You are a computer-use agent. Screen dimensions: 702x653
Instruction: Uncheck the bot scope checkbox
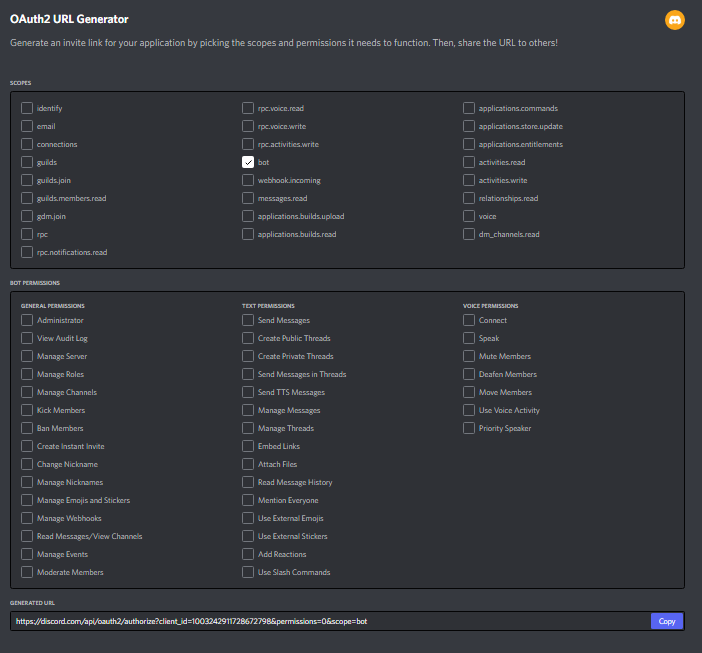pyautogui.click(x=248, y=162)
